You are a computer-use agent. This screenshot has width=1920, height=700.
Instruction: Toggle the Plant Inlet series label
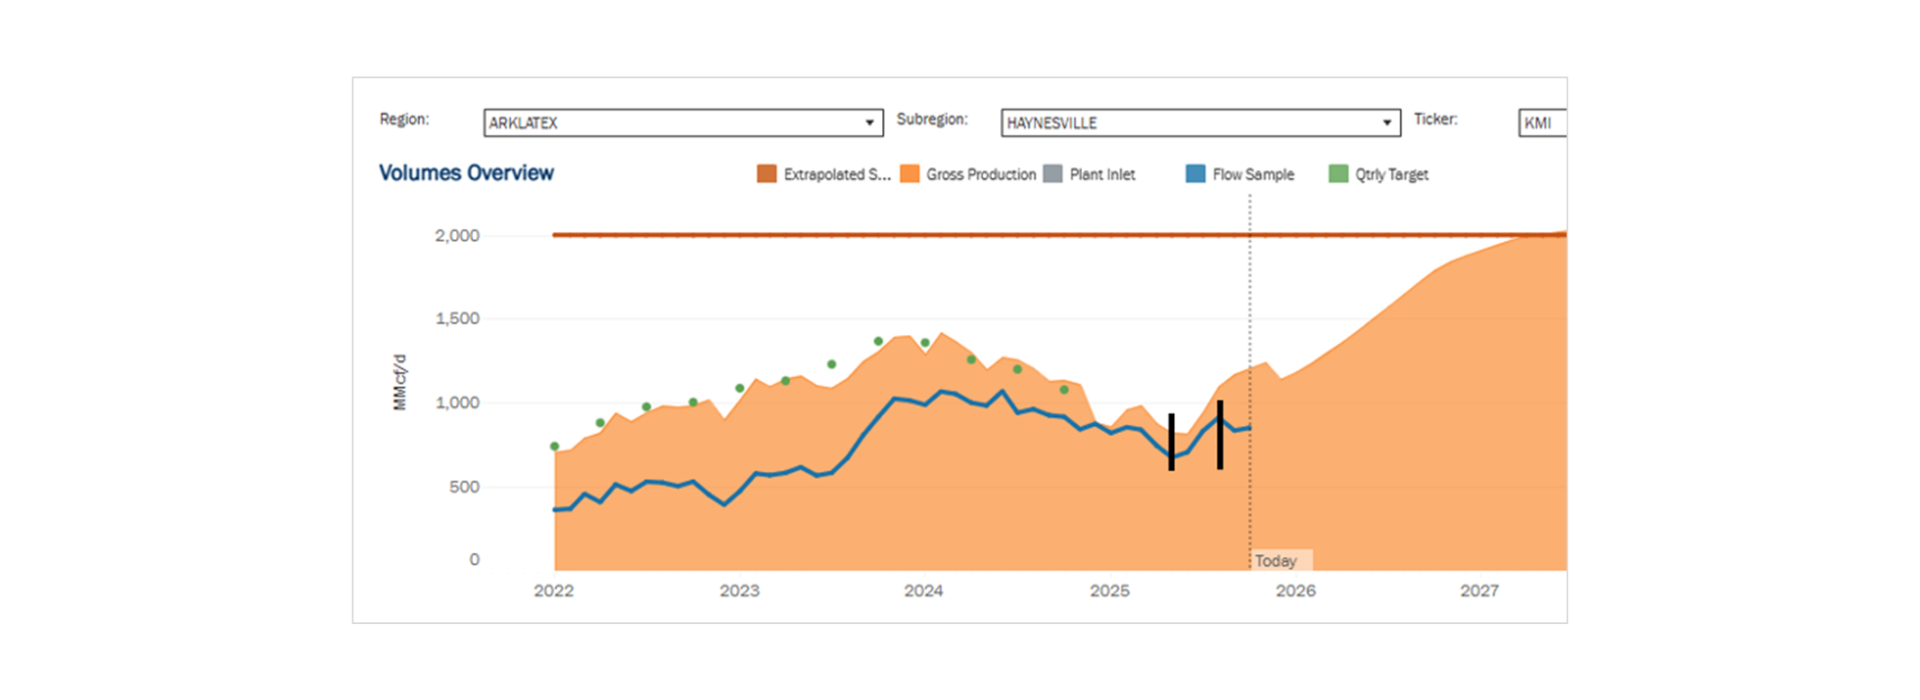tap(1102, 174)
